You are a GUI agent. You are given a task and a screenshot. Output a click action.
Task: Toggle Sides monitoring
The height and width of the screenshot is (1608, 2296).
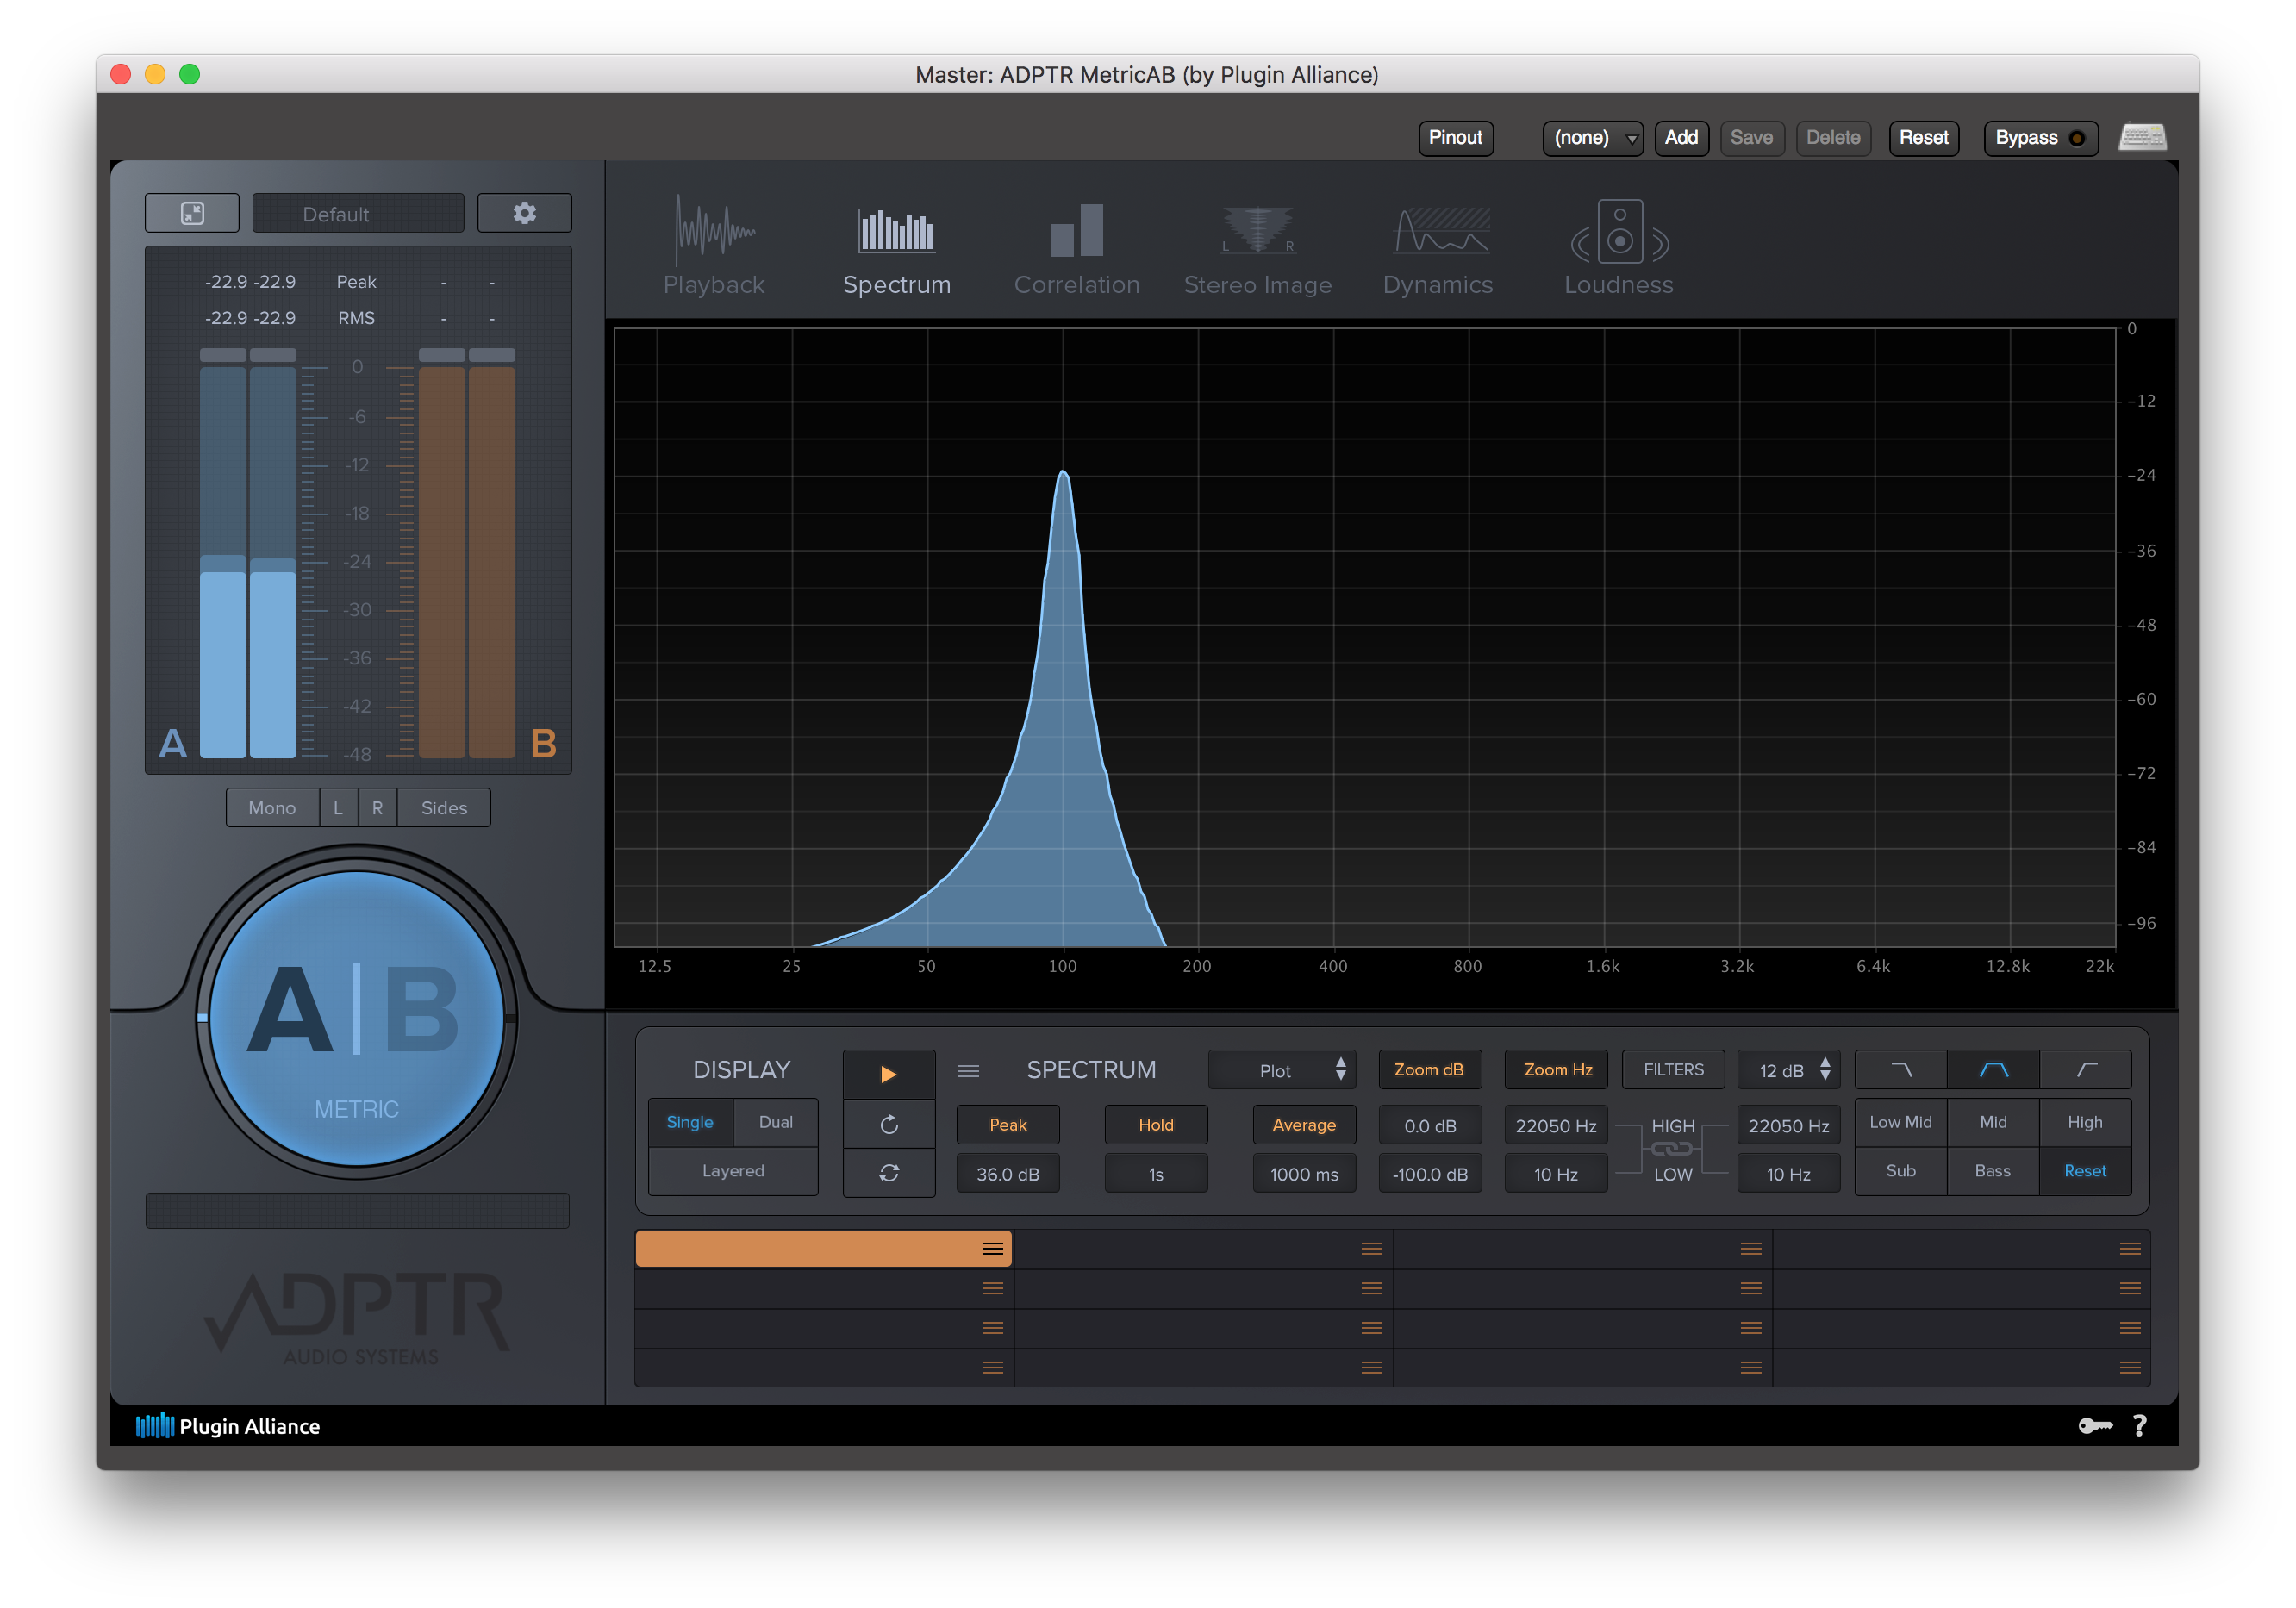pyautogui.click(x=444, y=808)
